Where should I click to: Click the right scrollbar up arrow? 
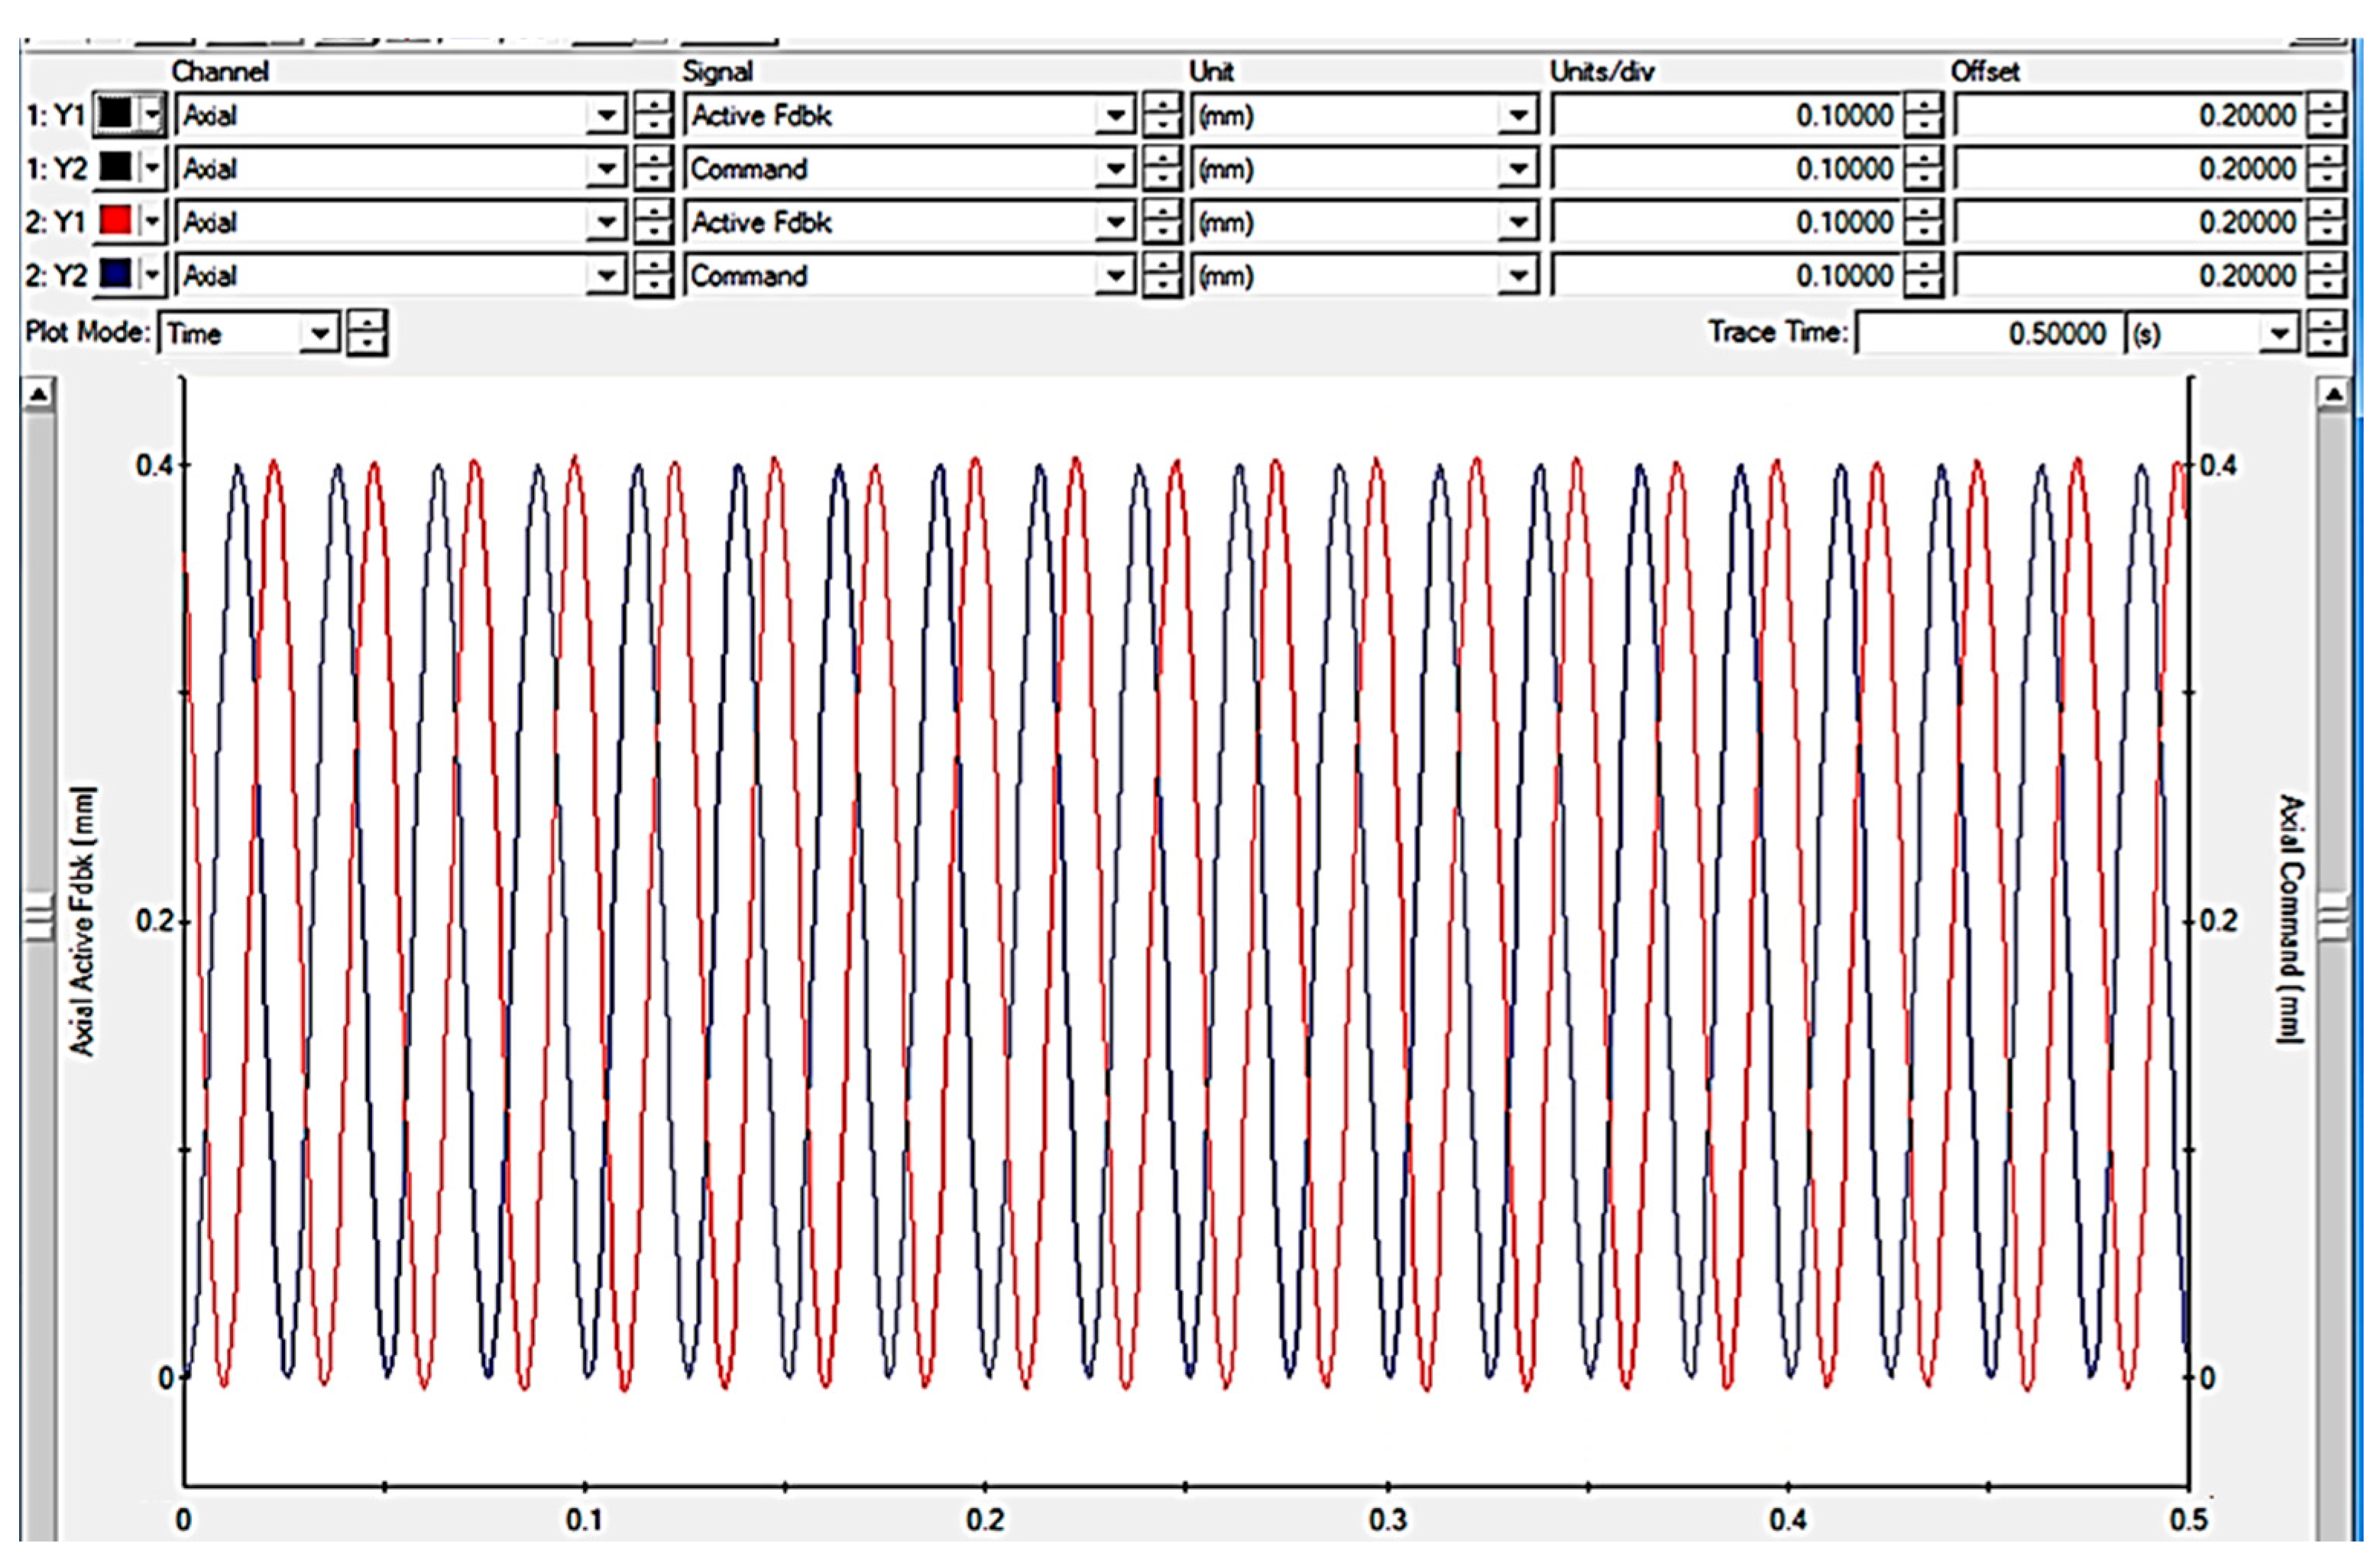pyautogui.click(x=2334, y=394)
